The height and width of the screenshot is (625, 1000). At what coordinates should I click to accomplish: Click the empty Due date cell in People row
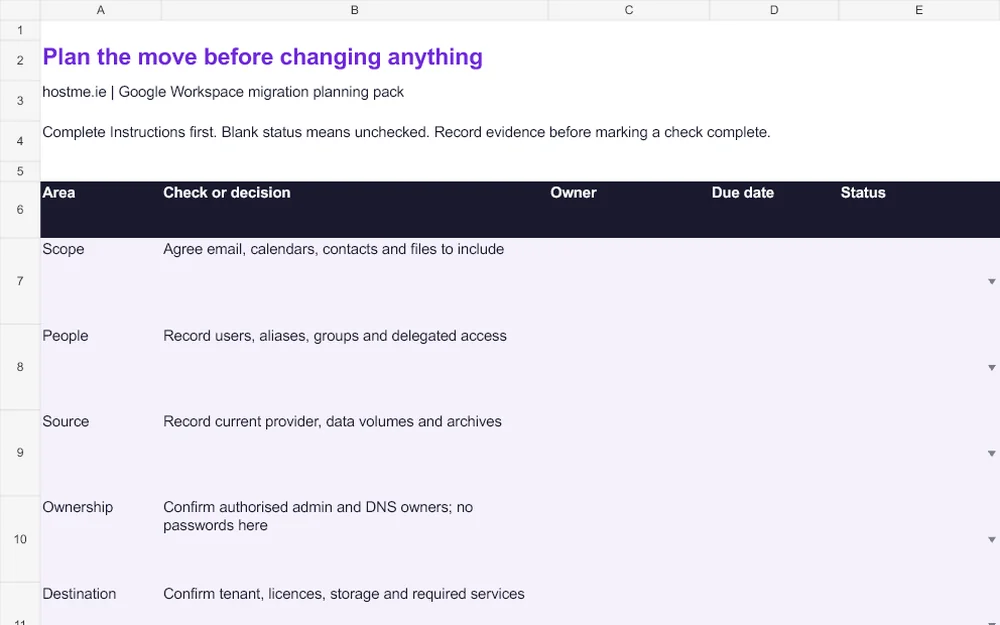(x=774, y=367)
